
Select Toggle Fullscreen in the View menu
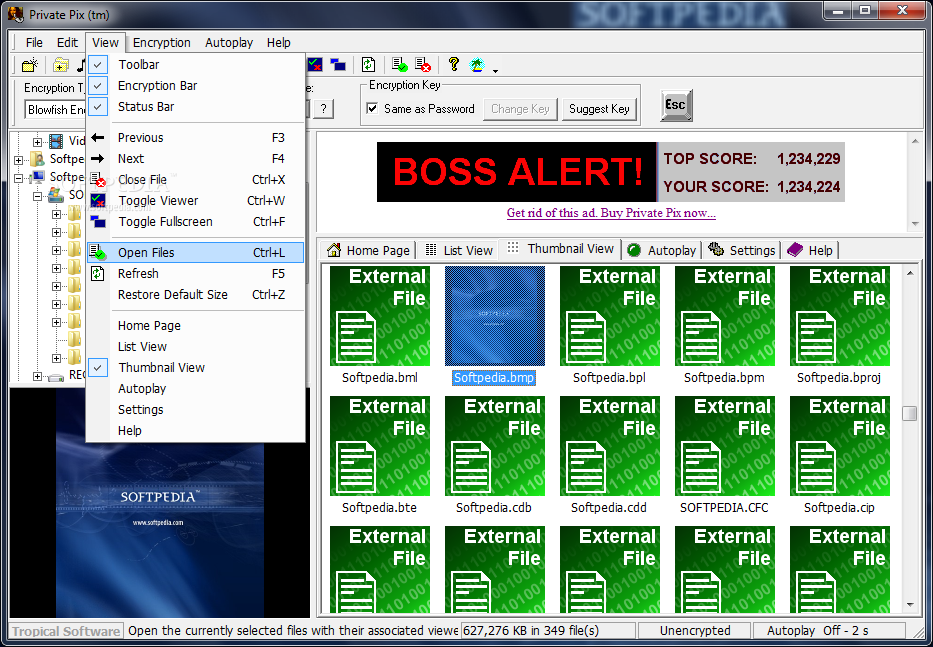point(196,221)
